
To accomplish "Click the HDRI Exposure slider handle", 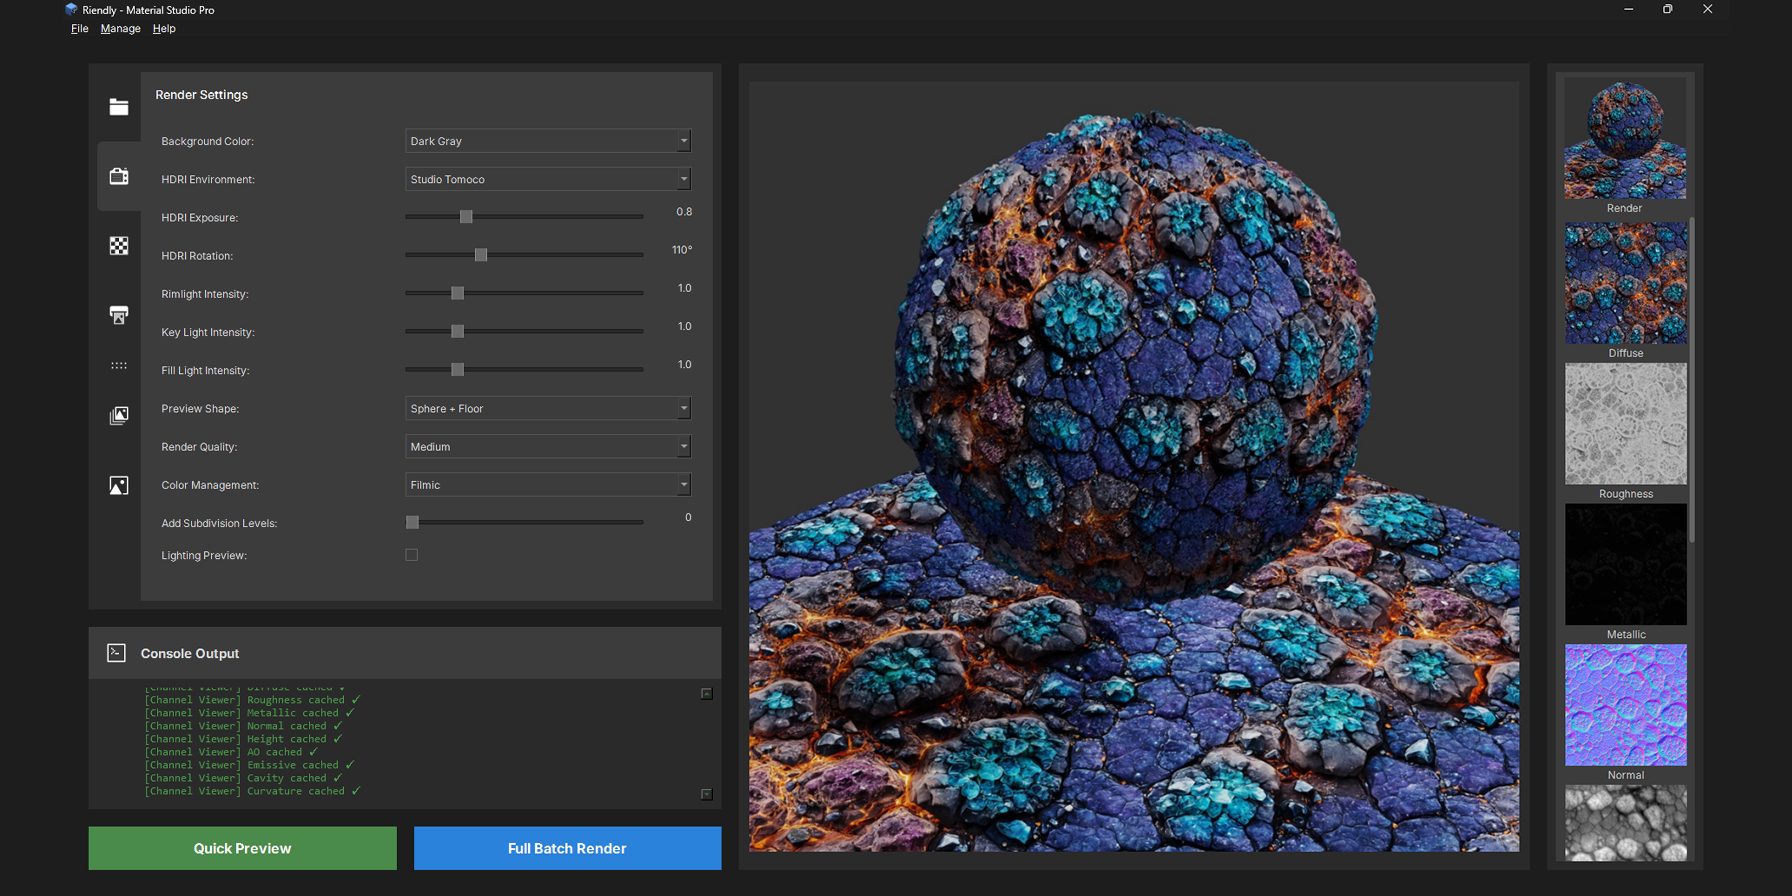I will (x=466, y=217).
